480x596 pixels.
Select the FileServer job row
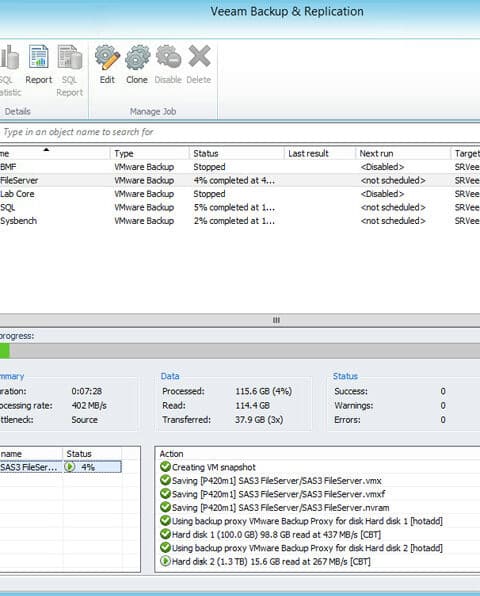click(240, 180)
